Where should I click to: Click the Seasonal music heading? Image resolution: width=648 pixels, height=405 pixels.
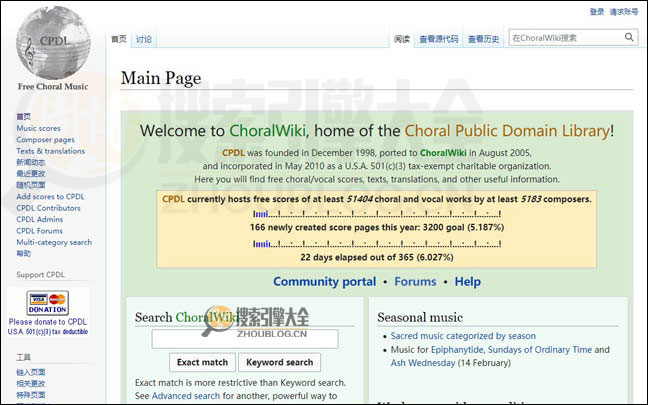click(x=420, y=317)
